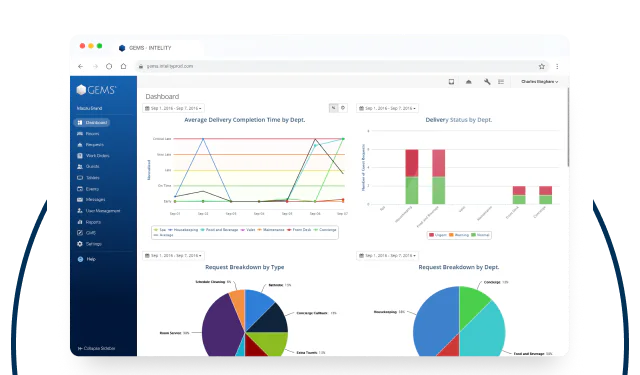Toggle the Average legend entry
Viewport: 640px width, 375px height.
click(164, 235)
